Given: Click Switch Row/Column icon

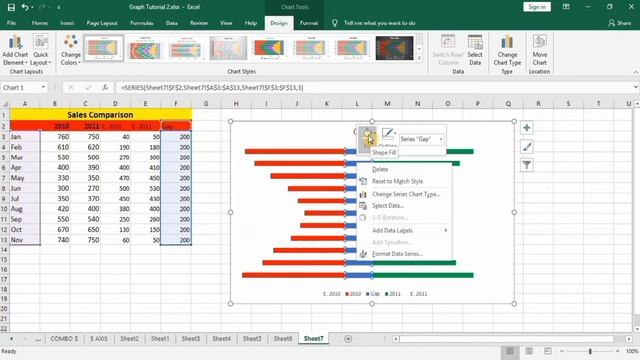Looking at the screenshot, I should coord(448,50).
